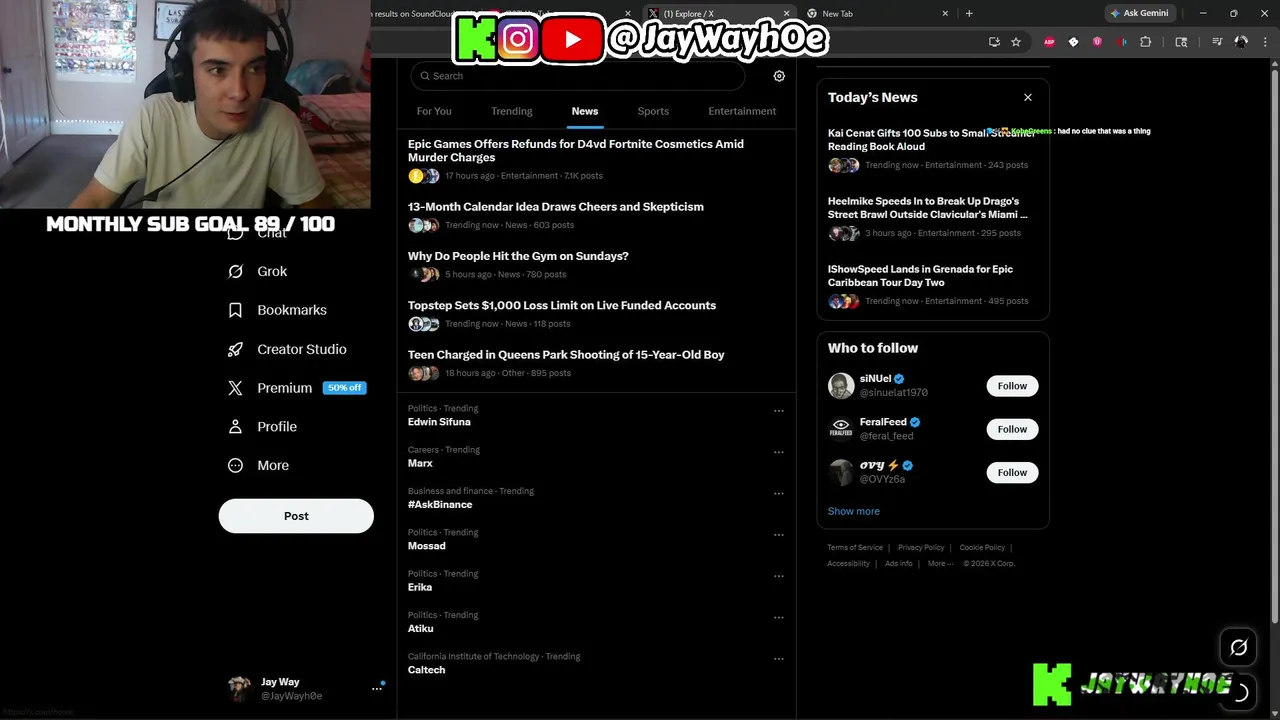
Task: Open the Privacy Policy link
Action: (921, 547)
